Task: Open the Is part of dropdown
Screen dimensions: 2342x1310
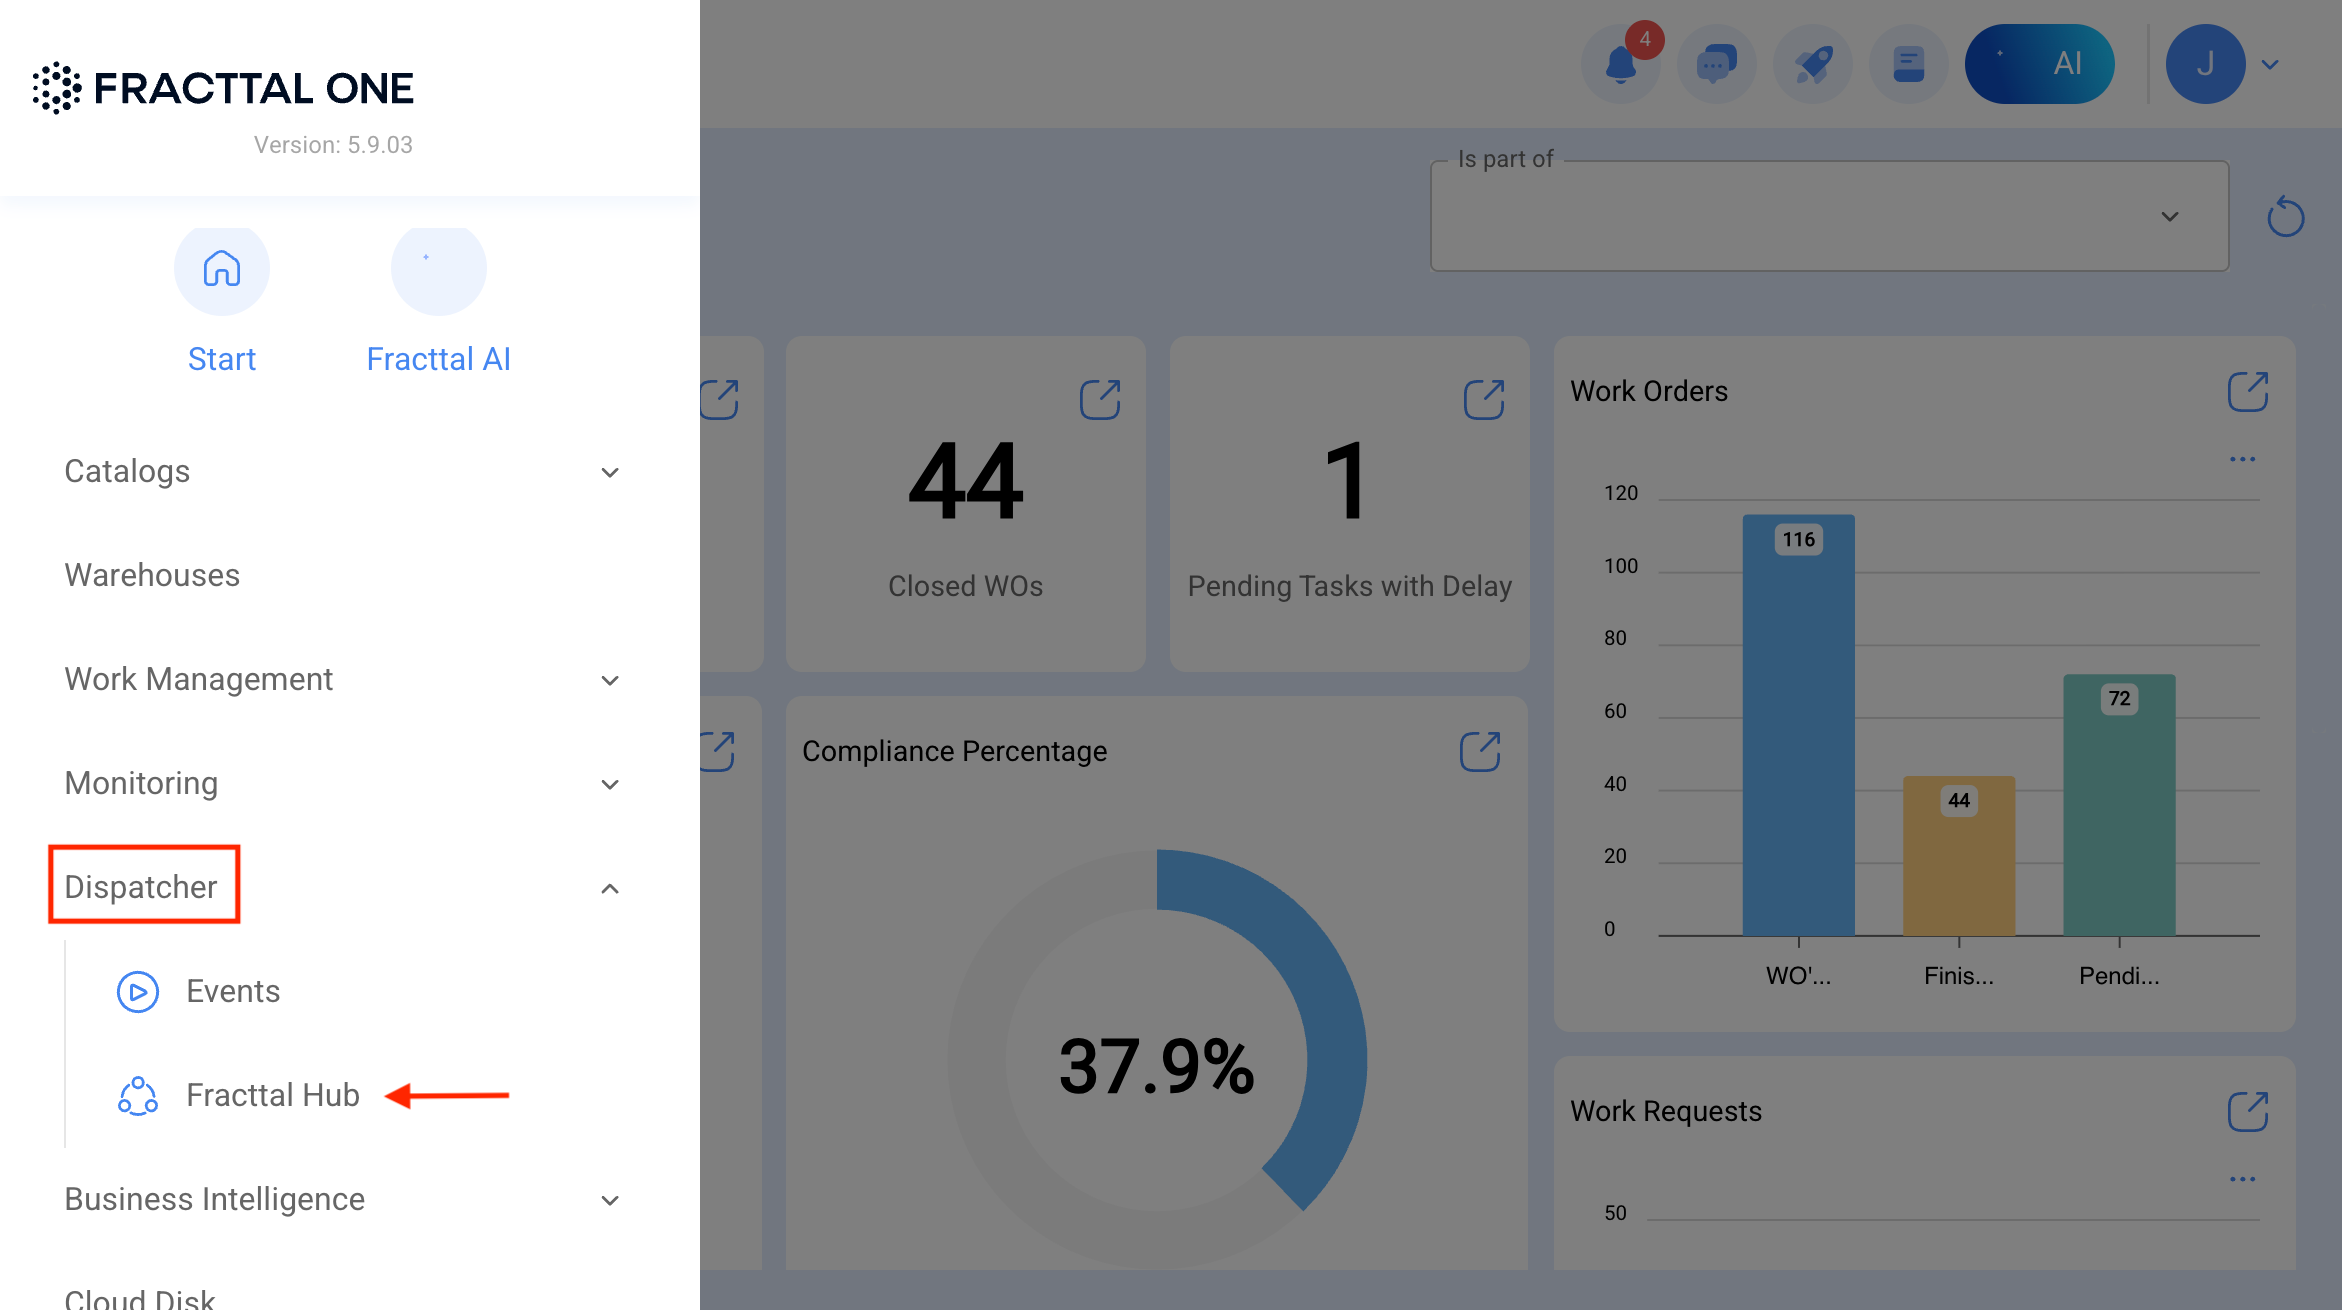Action: coord(1829,216)
